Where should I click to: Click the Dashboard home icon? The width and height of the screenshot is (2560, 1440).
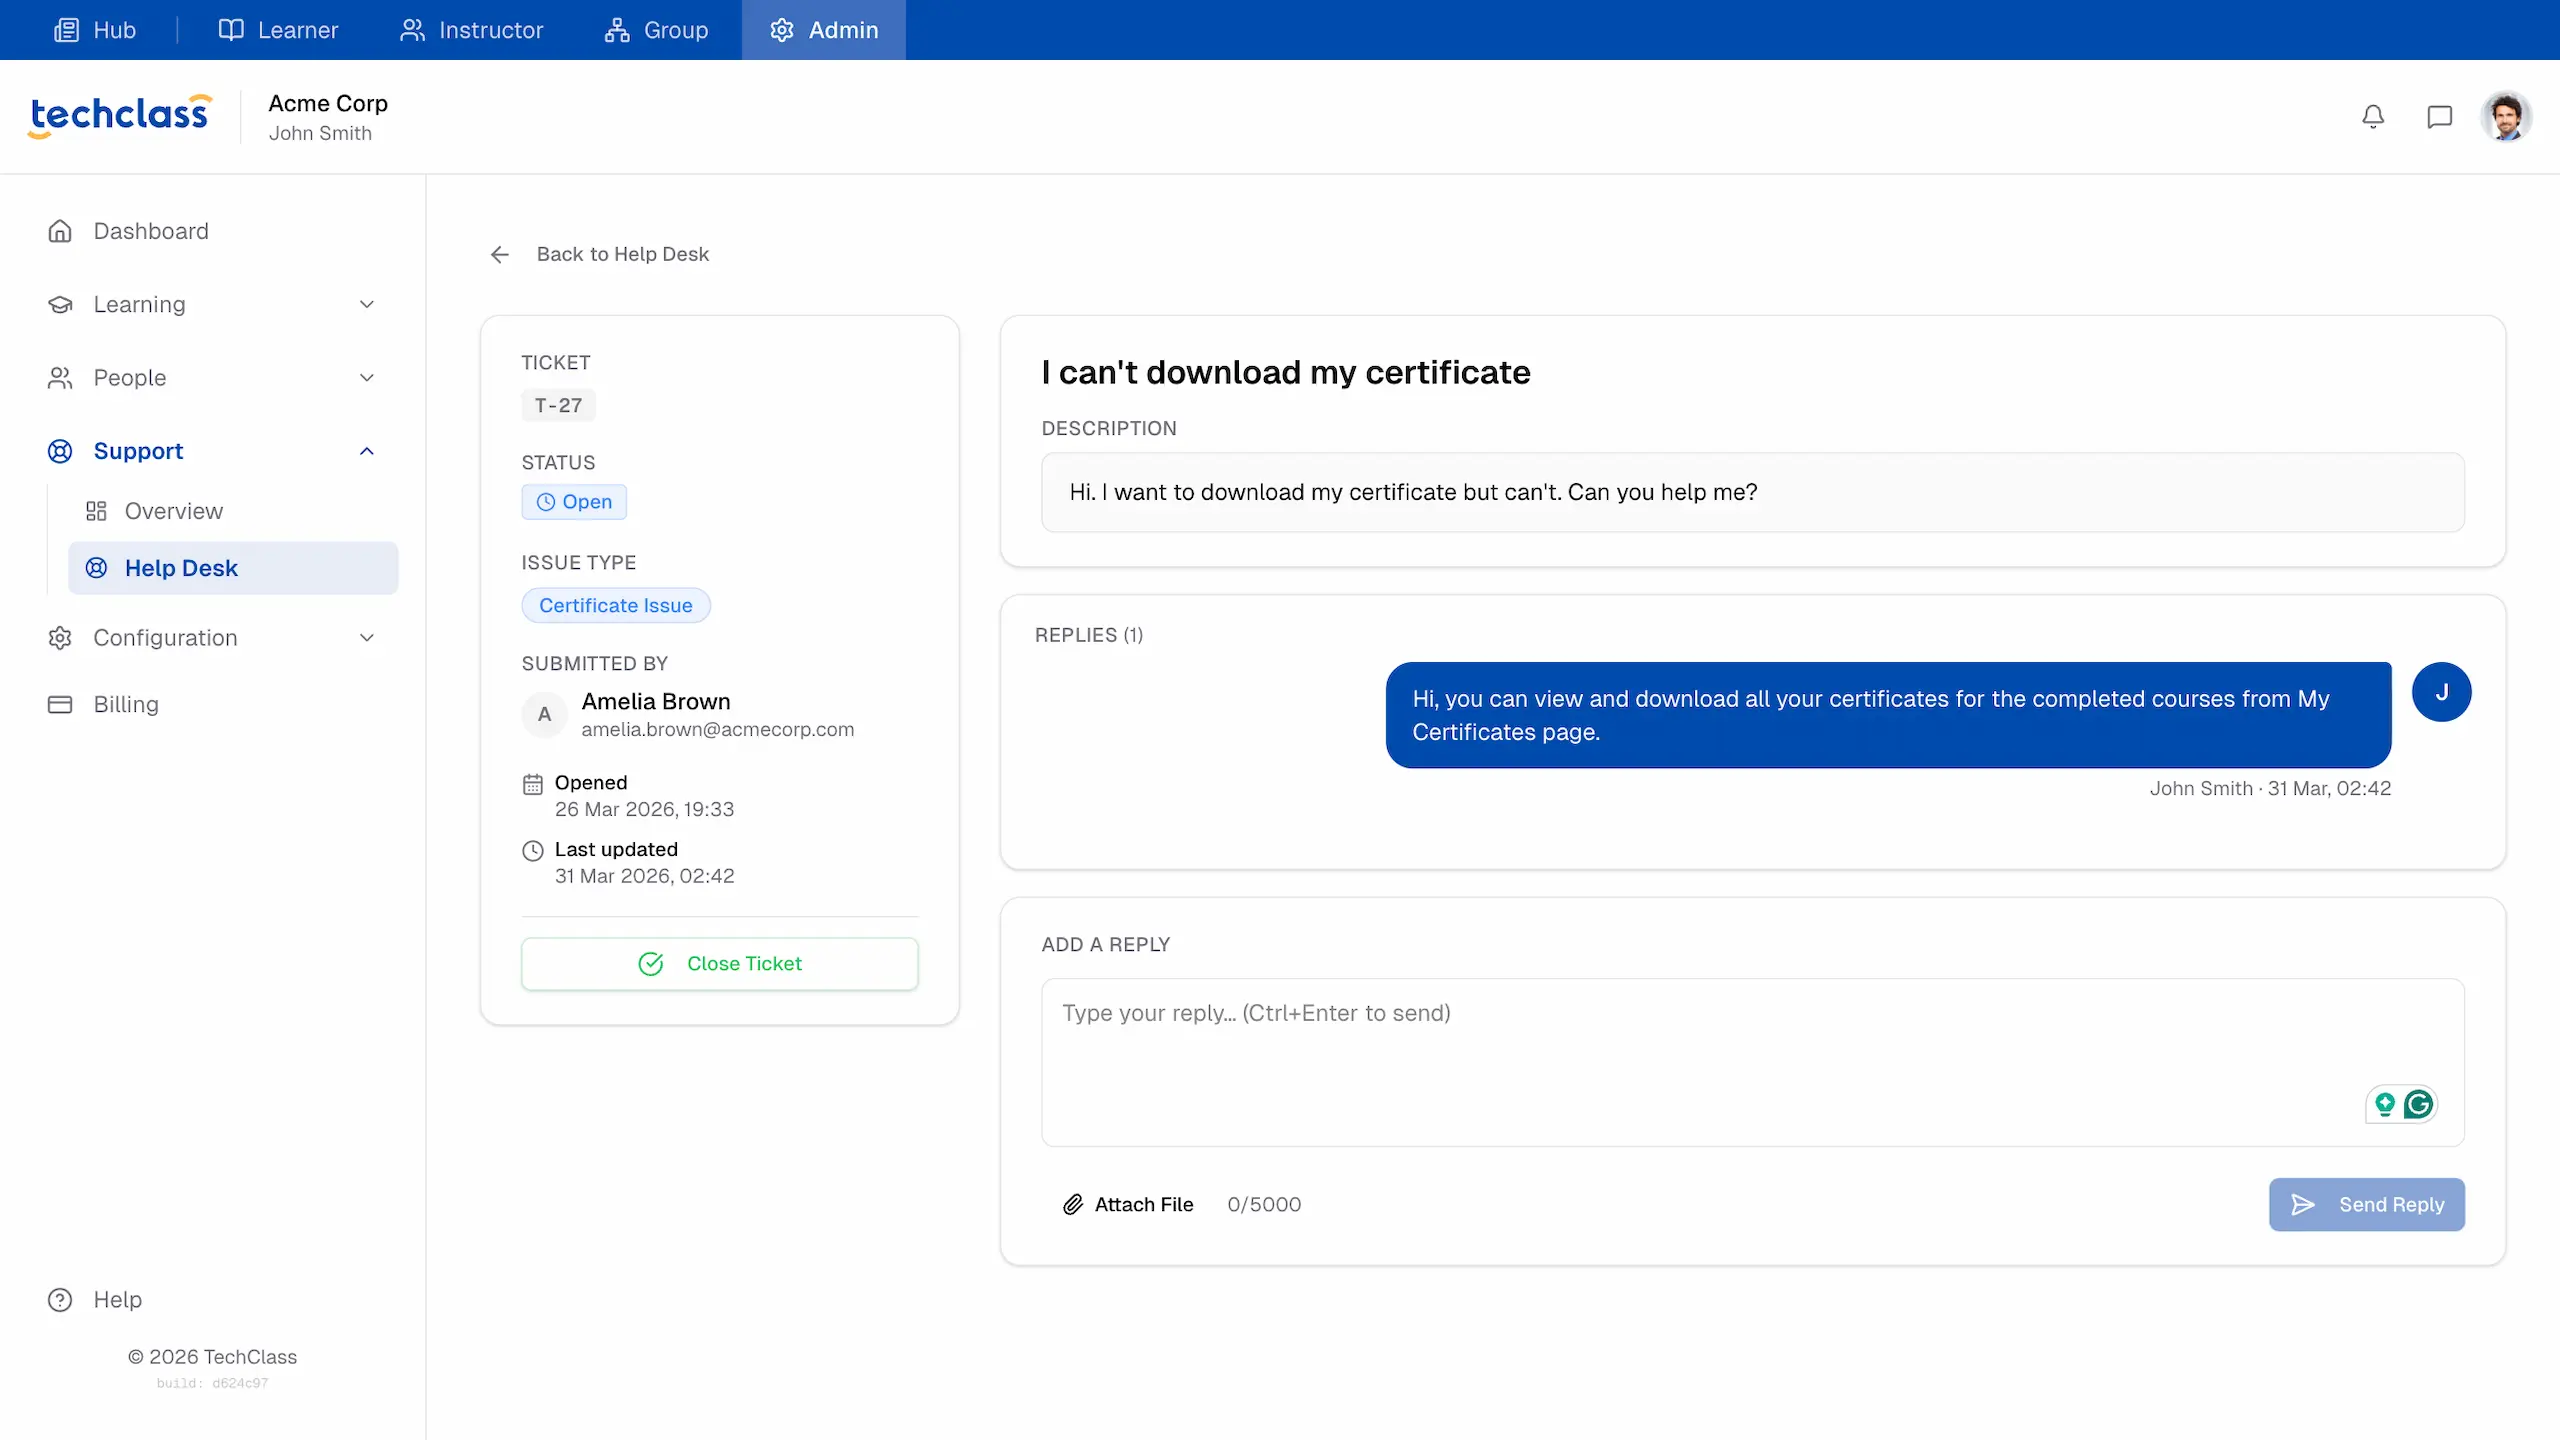(60, 231)
